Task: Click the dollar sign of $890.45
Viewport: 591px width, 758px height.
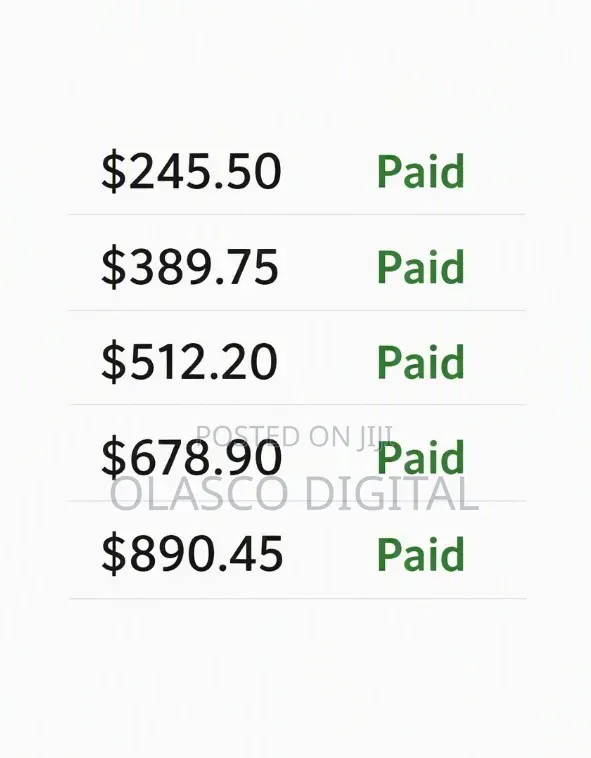Action: 113,554
